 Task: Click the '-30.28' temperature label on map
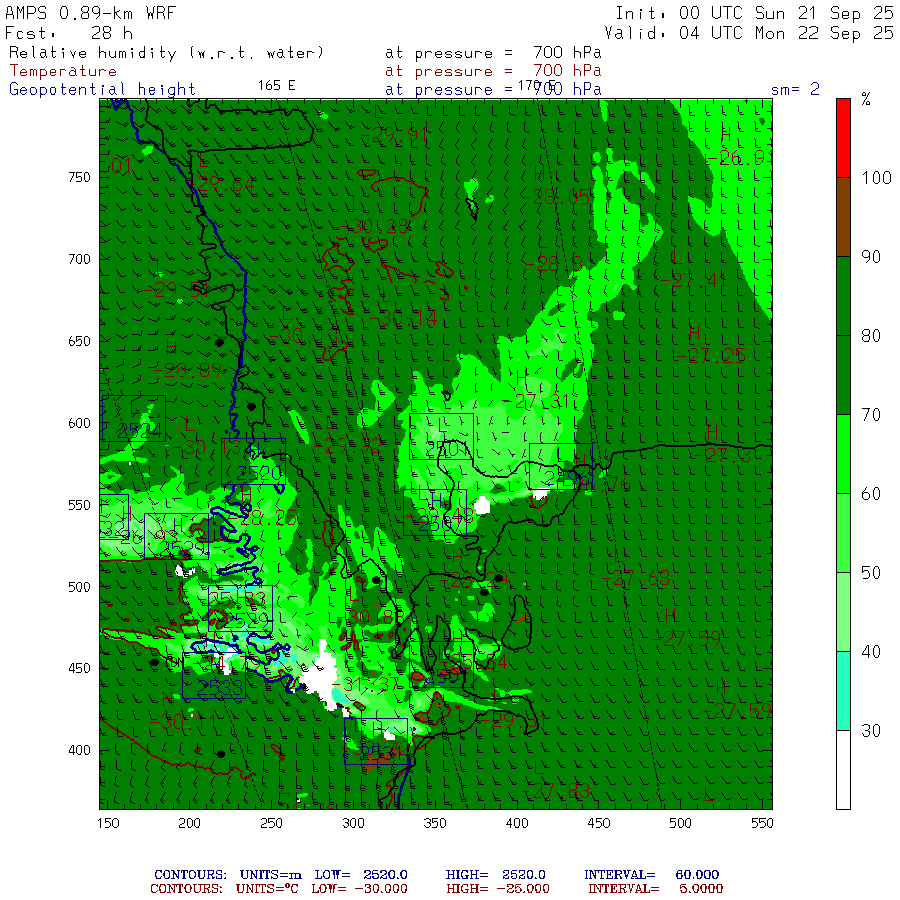click(374, 226)
